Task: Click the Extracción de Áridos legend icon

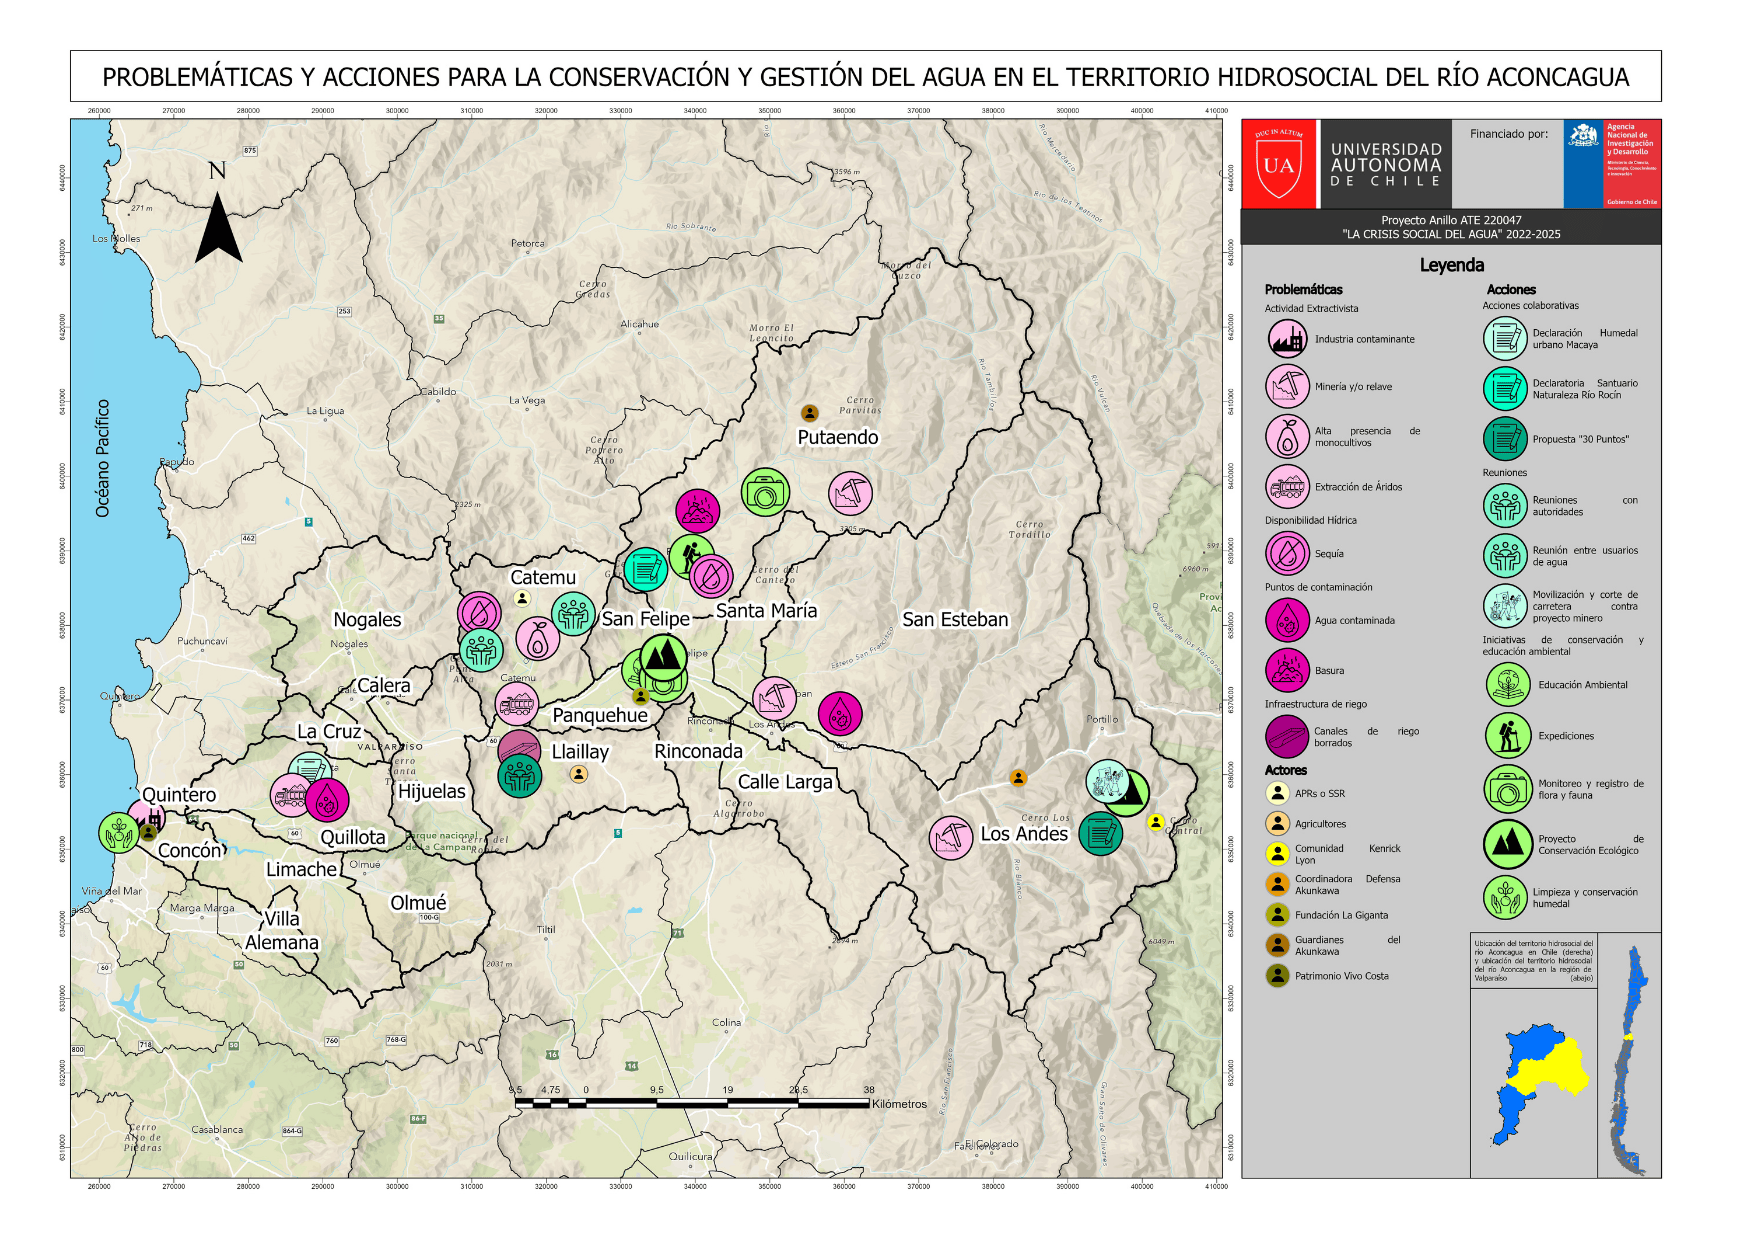Action: [1287, 487]
